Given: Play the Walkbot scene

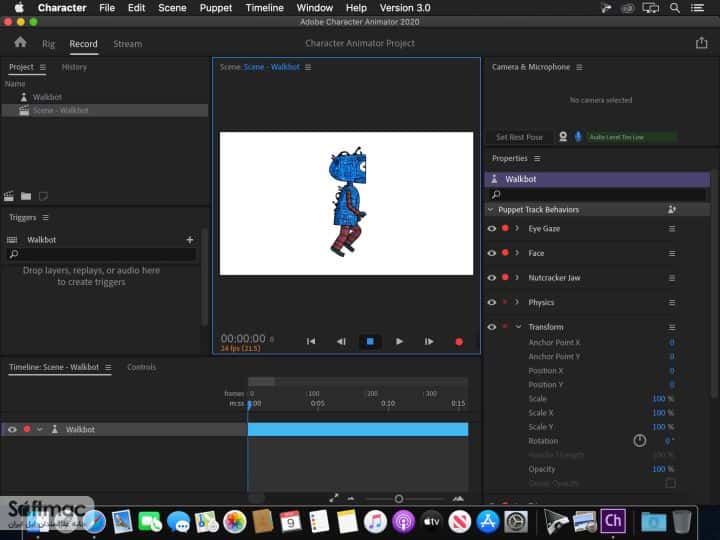Looking at the screenshot, I should (399, 341).
